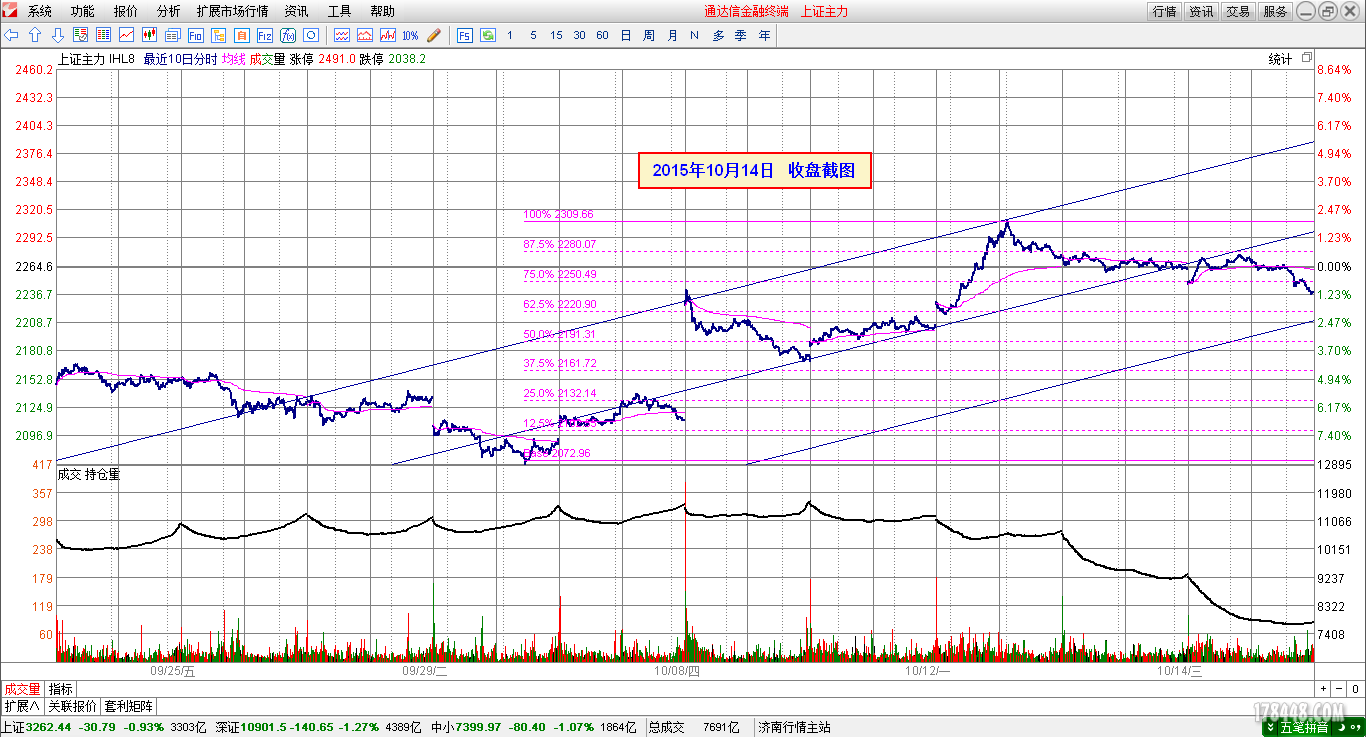Open the 帮助 menu
Viewport: 1366px width, 737px height.
coord(382,11)
